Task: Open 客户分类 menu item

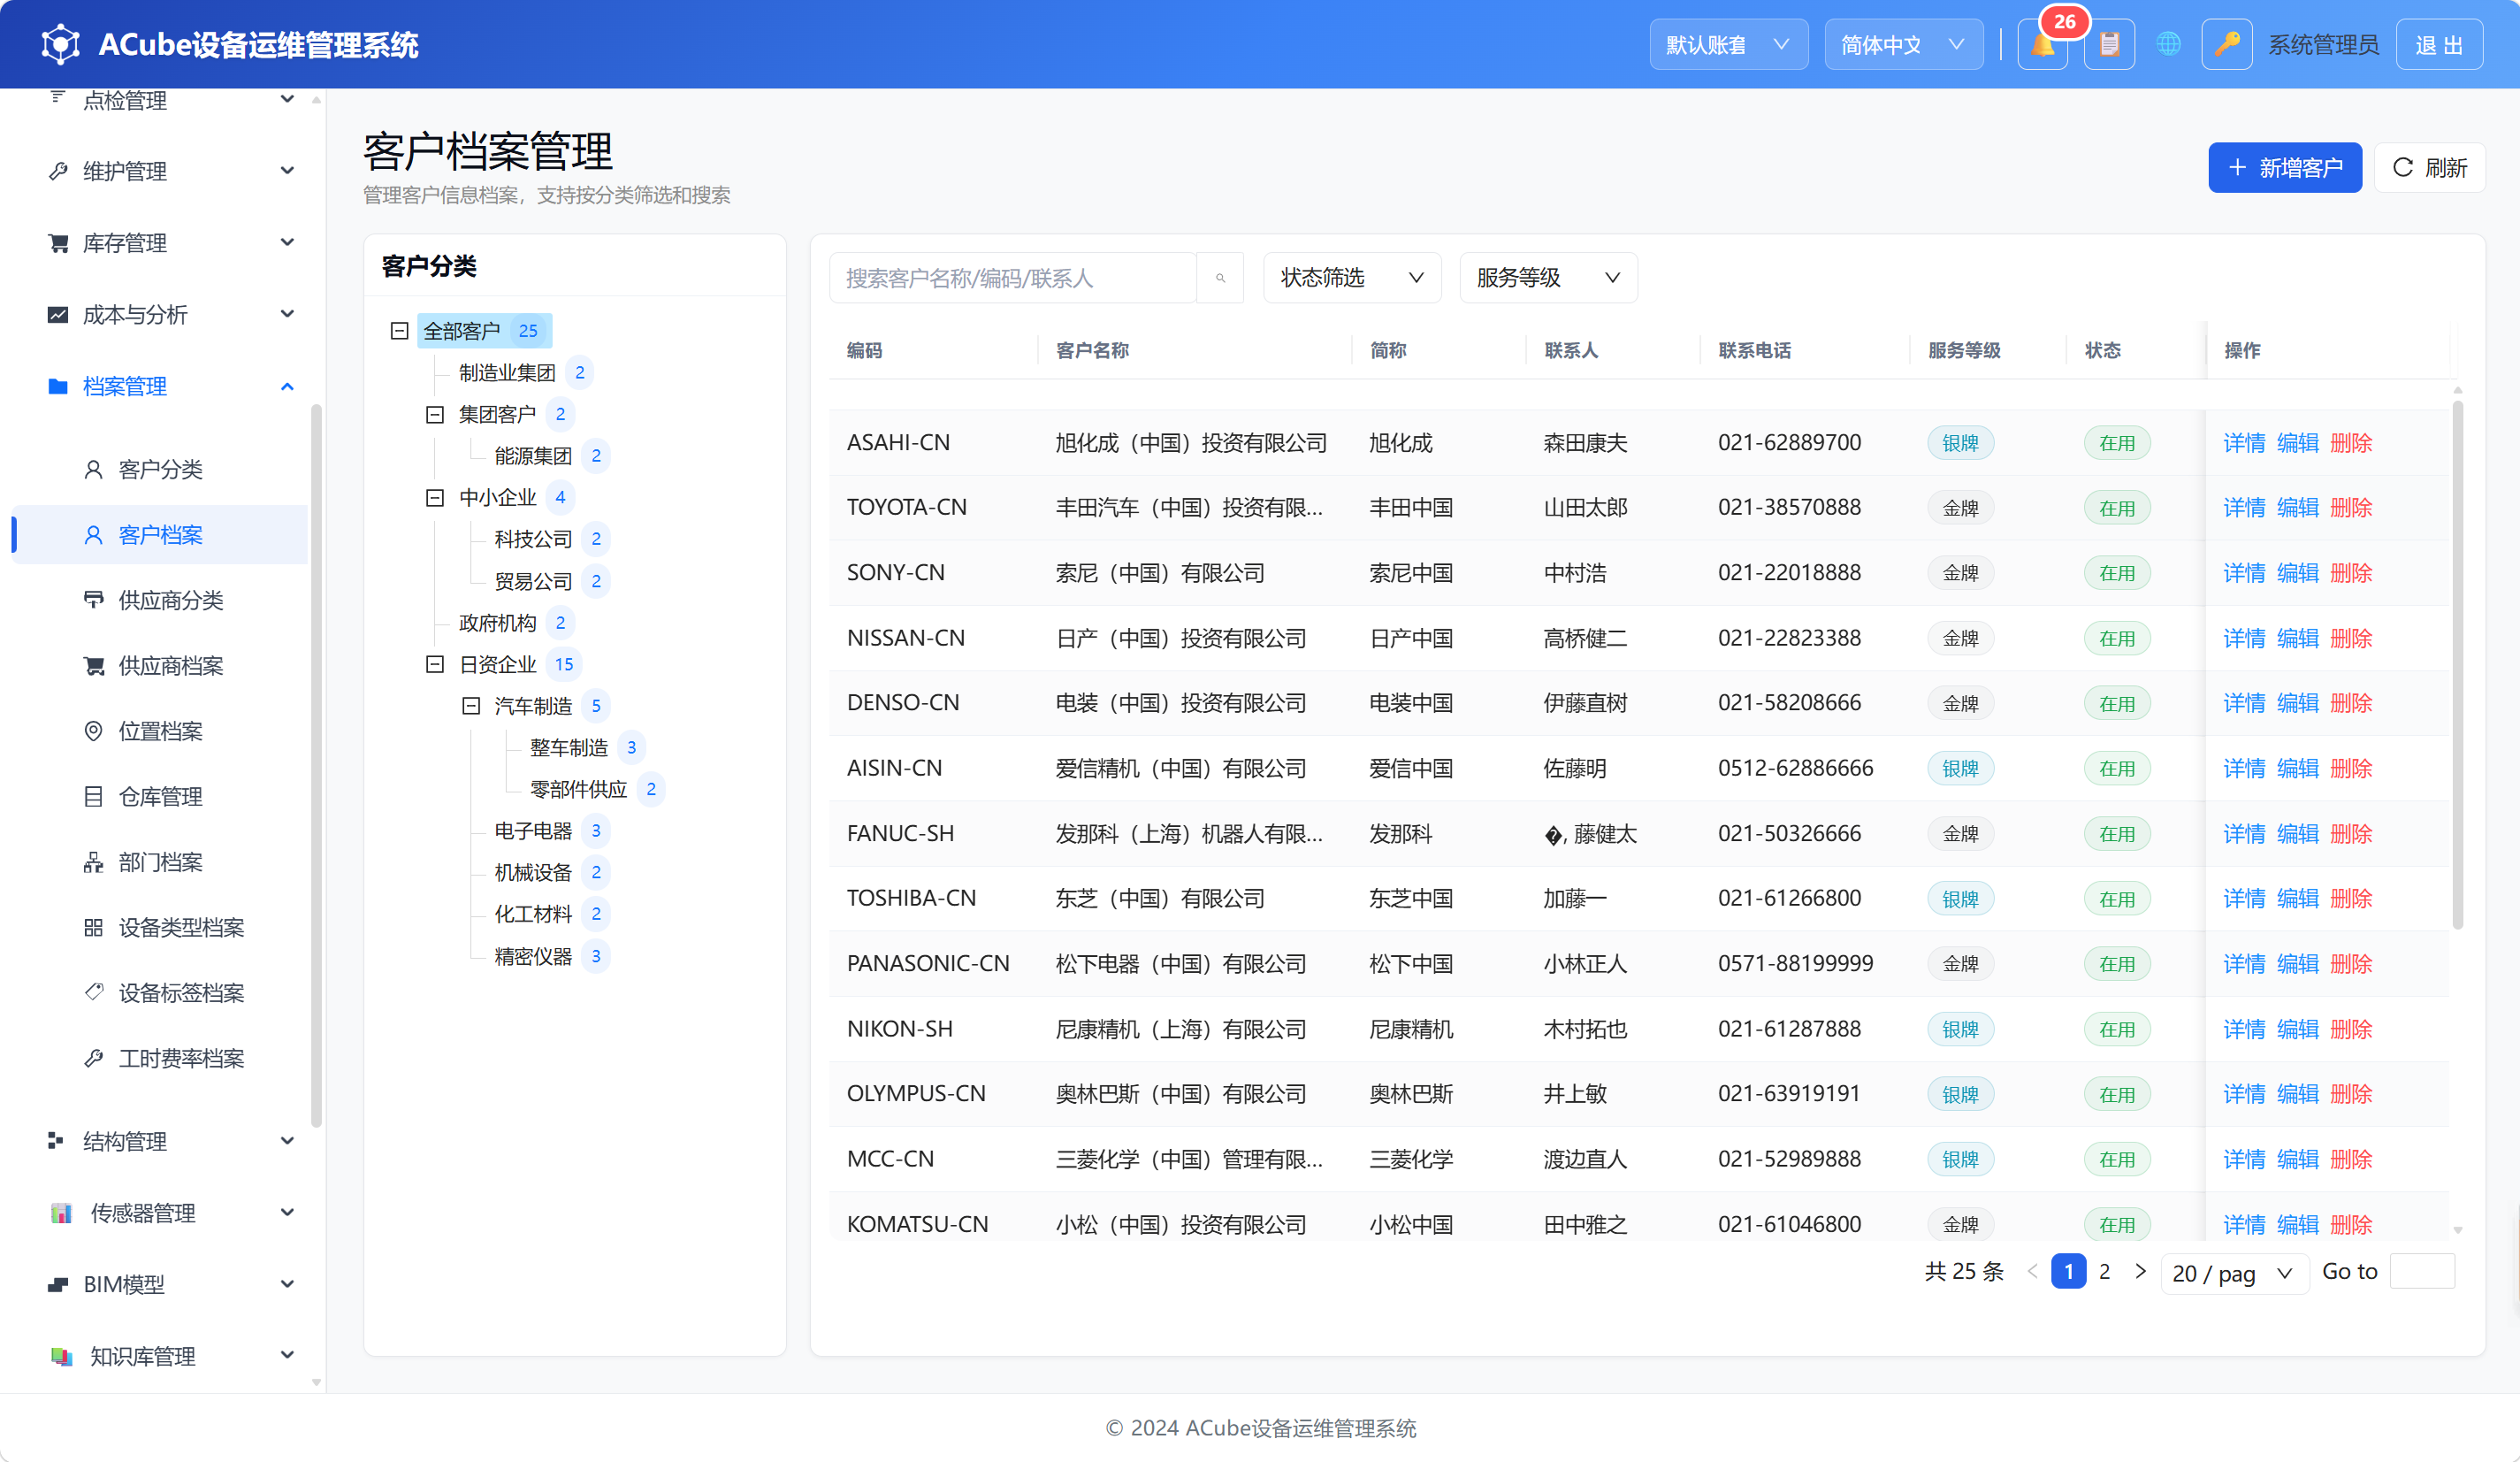Action: pos(160,469)
